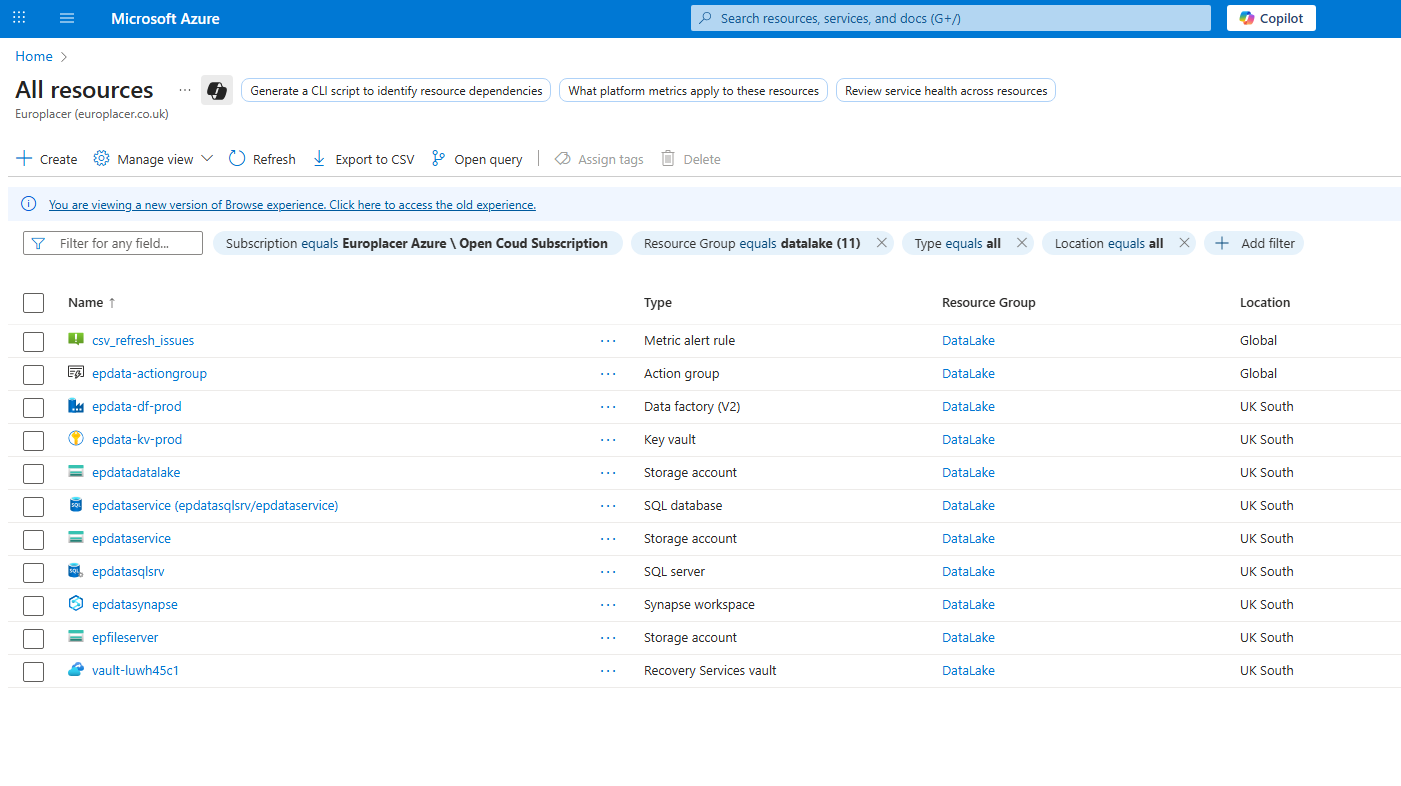
Task: Click the Open query icon
Action: click(x=438, y=158)
